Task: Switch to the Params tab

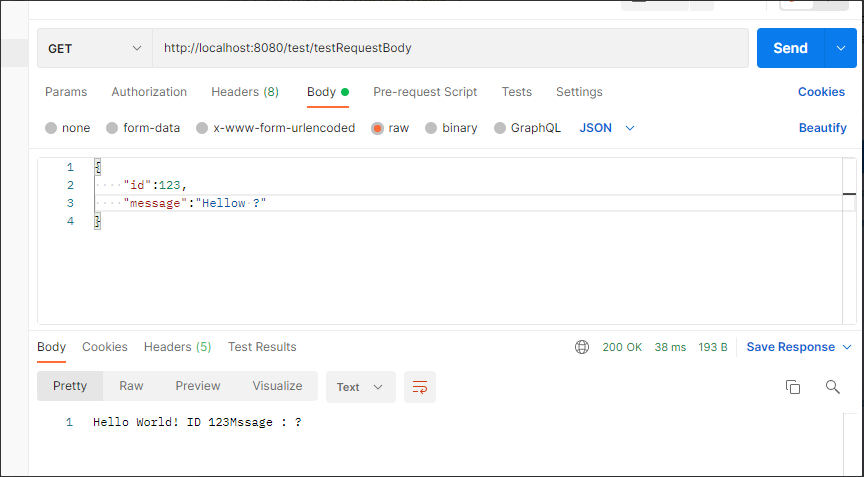Action: click(66, 92)
